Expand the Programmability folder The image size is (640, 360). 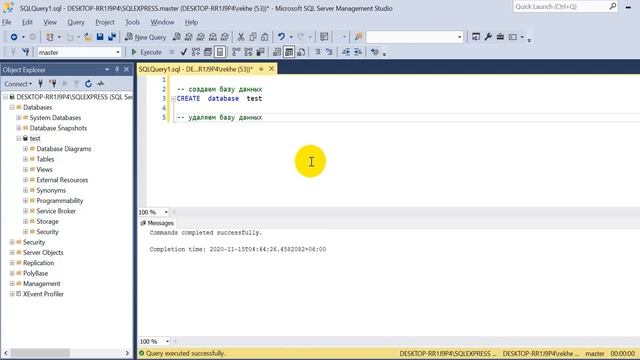coord(25,201)
